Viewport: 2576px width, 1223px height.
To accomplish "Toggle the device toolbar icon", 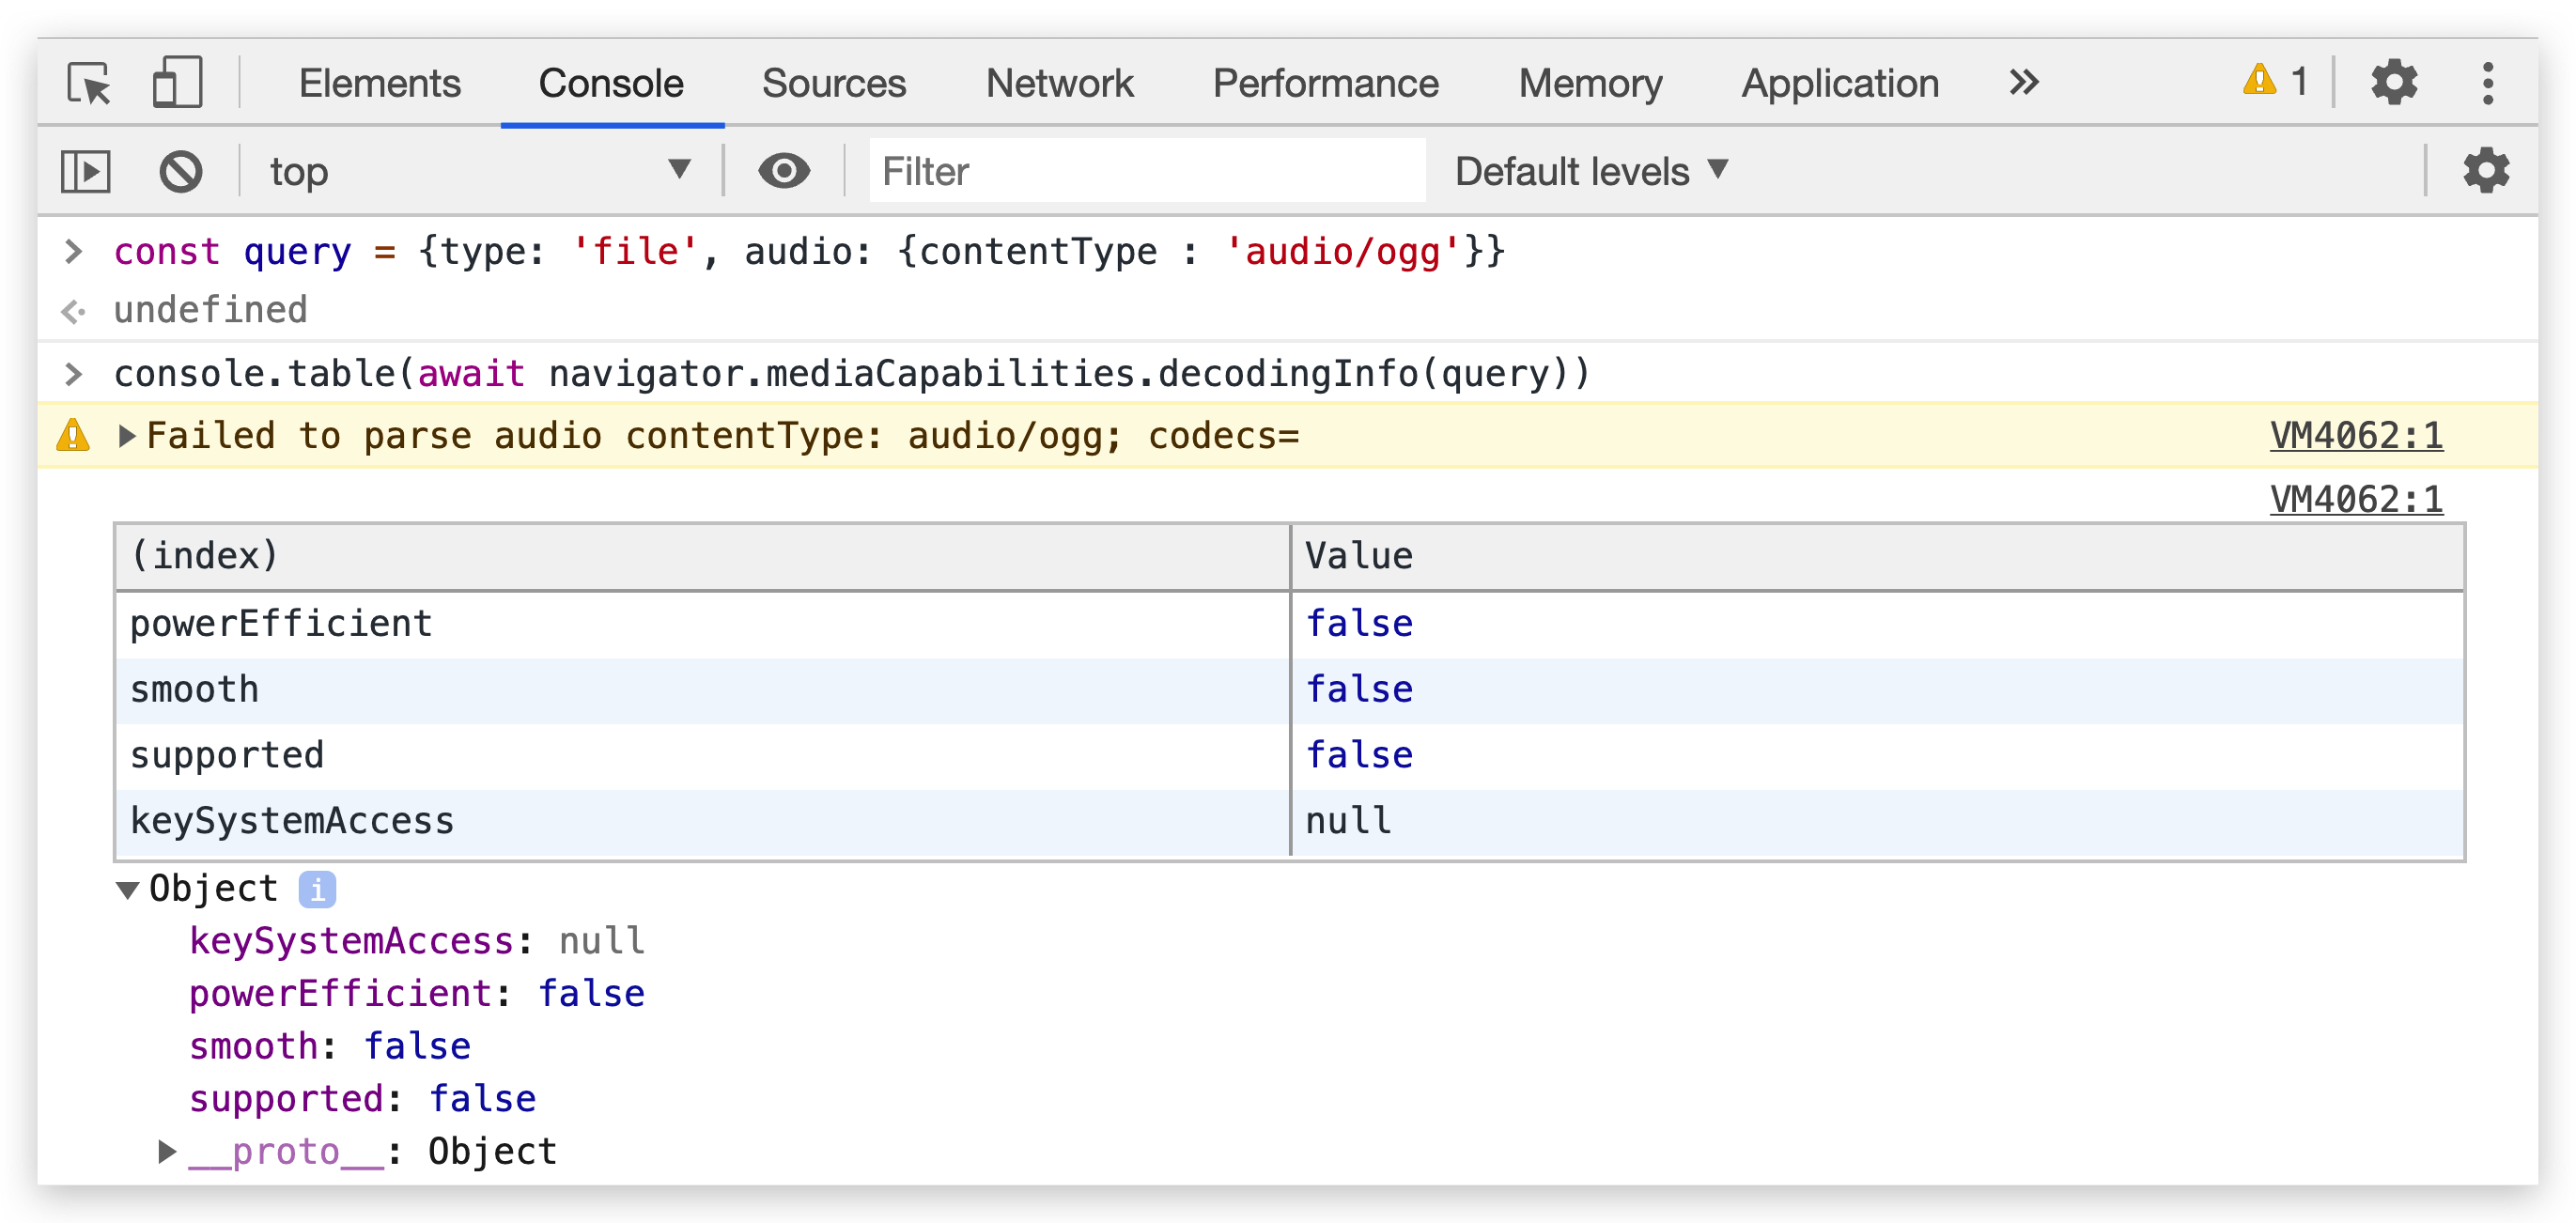I will (177, 83).
